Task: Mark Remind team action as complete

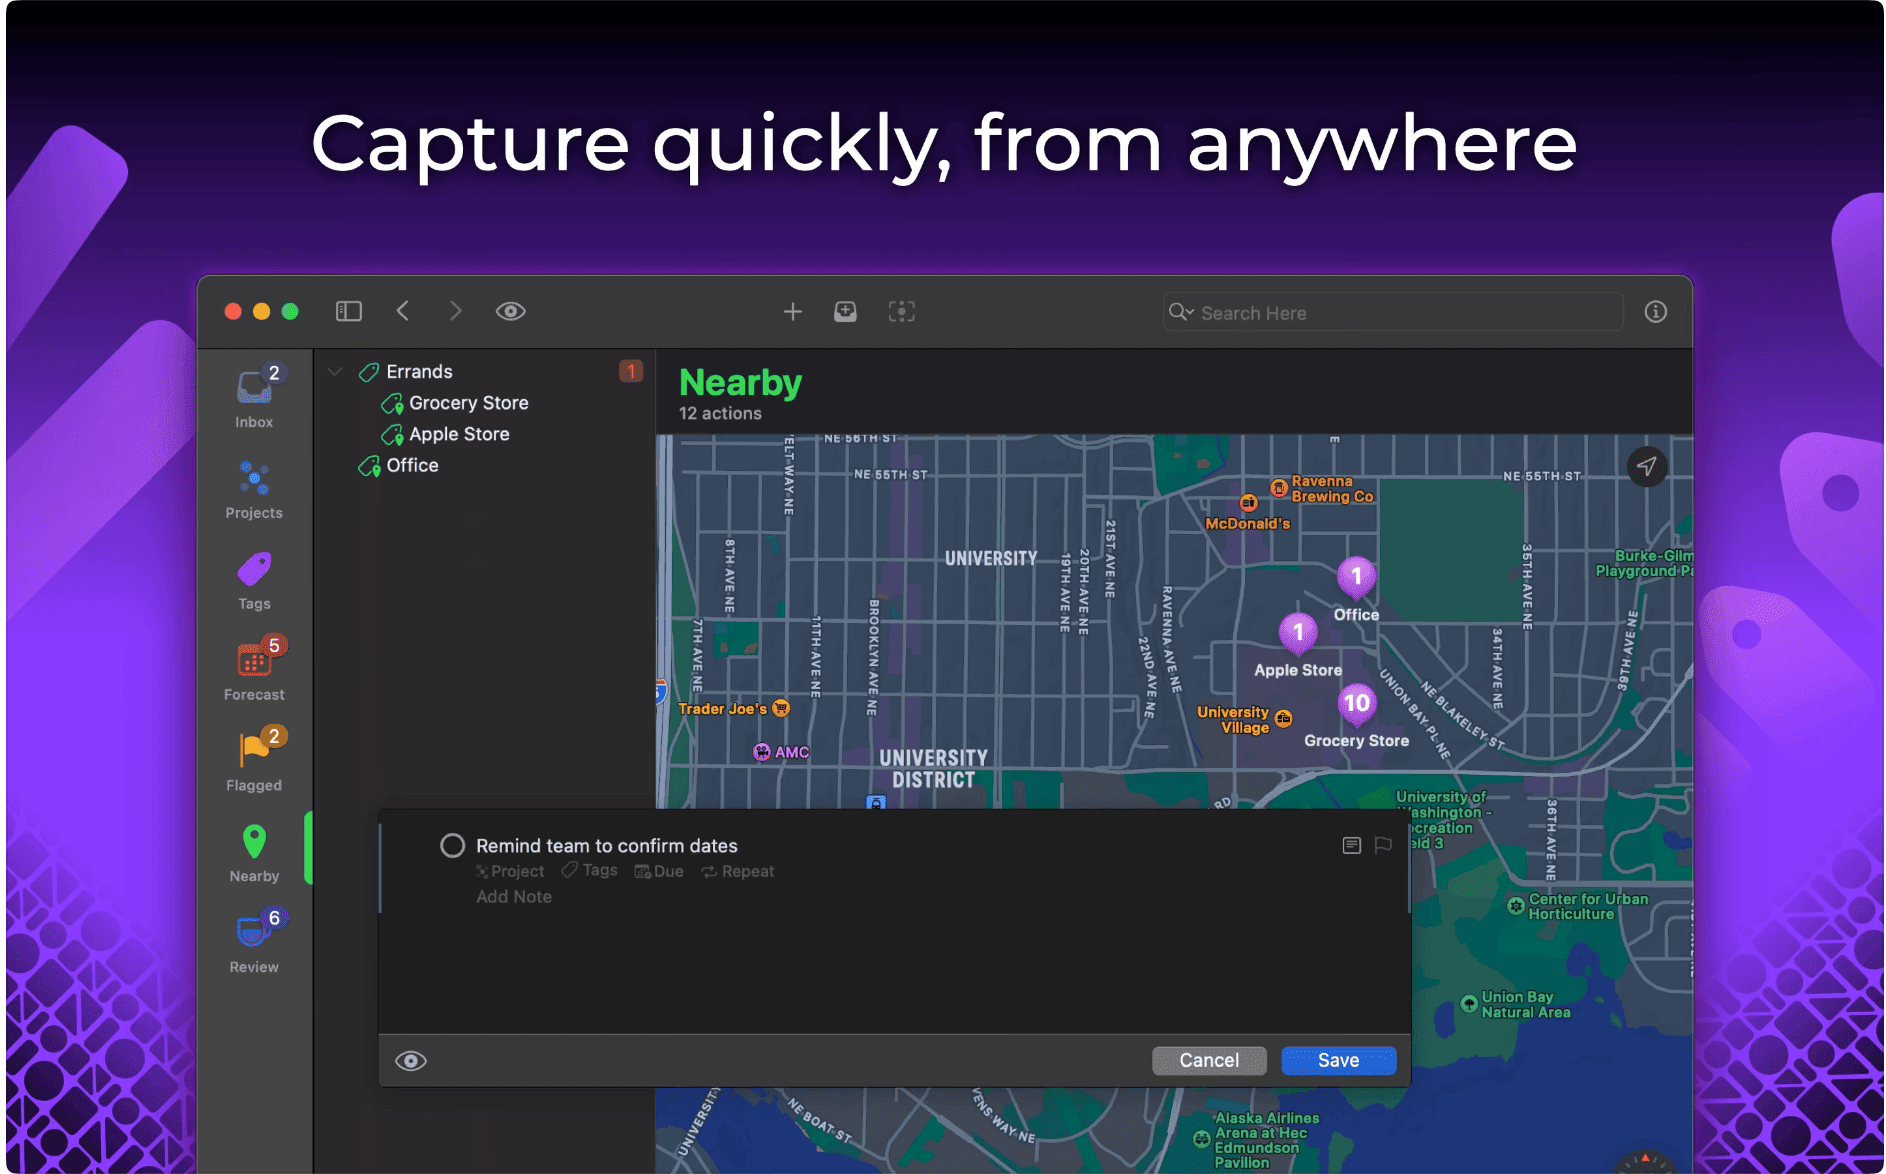Action: point(452,846)
